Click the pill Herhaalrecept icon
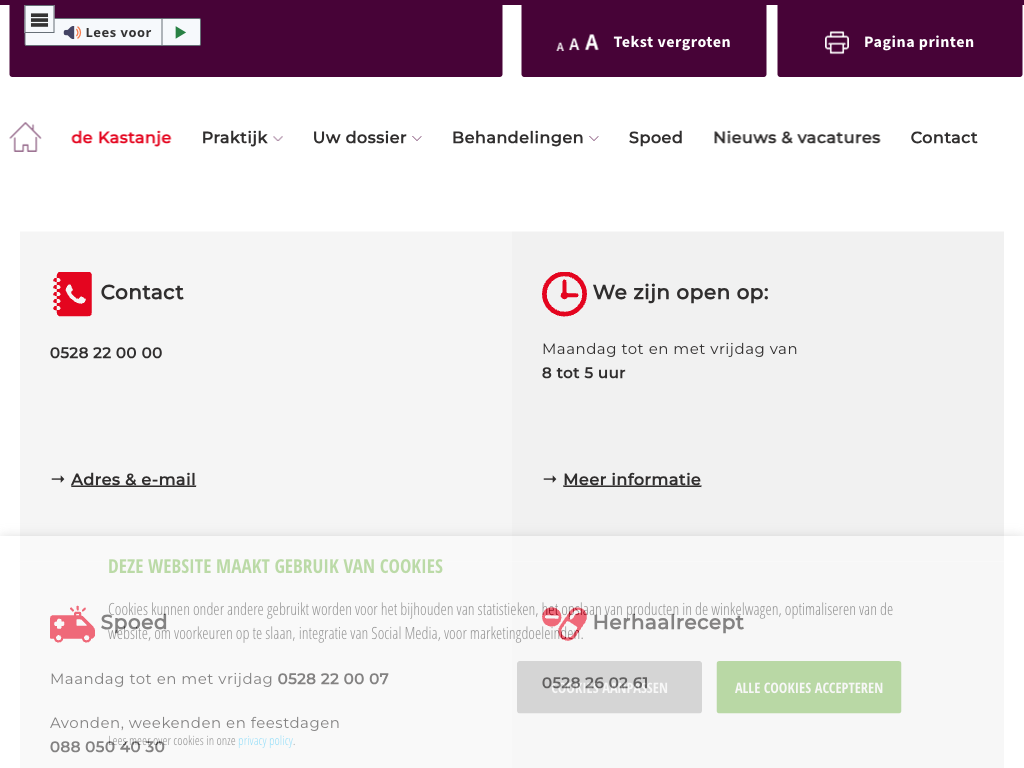The width and height of the screenshot is (1024, 768). (564, 623)
